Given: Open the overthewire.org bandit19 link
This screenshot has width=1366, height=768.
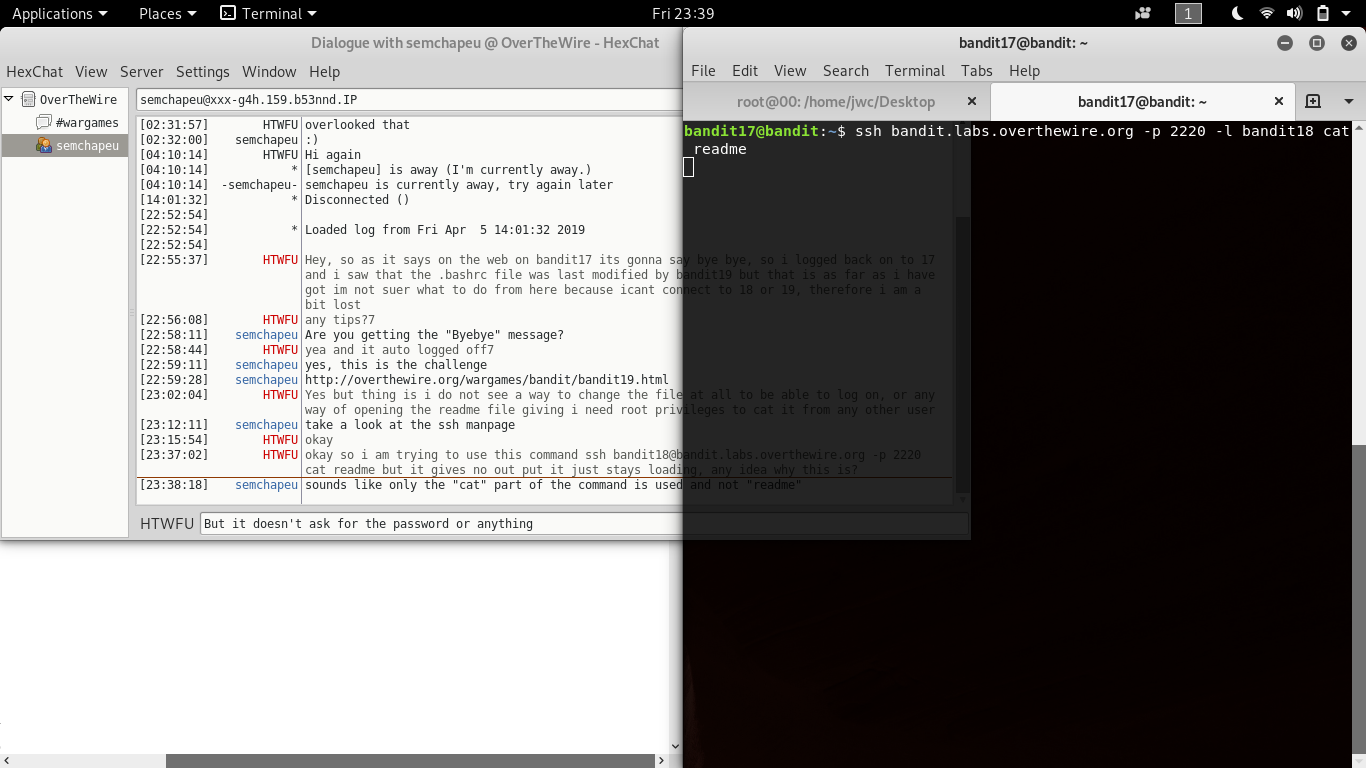Looking at the screenshot, I should 487,380.
